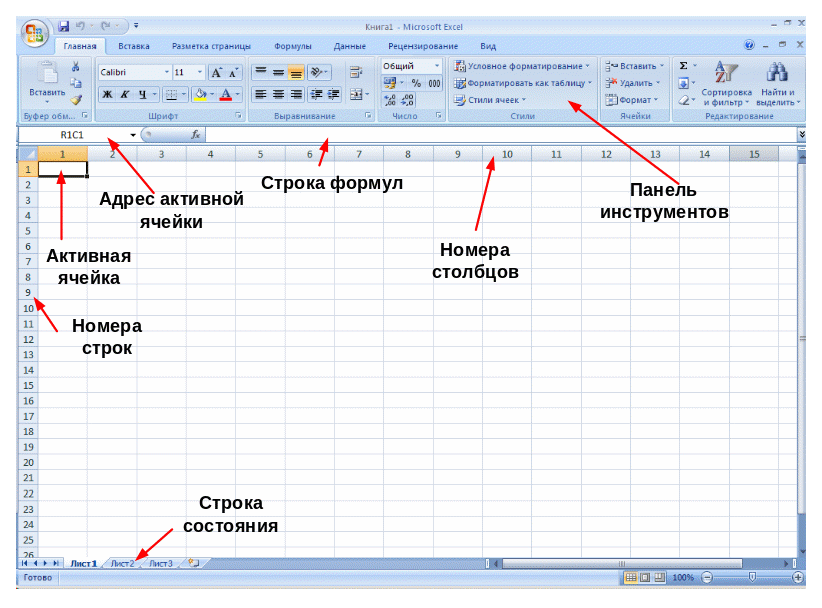Increase indent of cell text

pyautogui.click(x=333, y=94)
